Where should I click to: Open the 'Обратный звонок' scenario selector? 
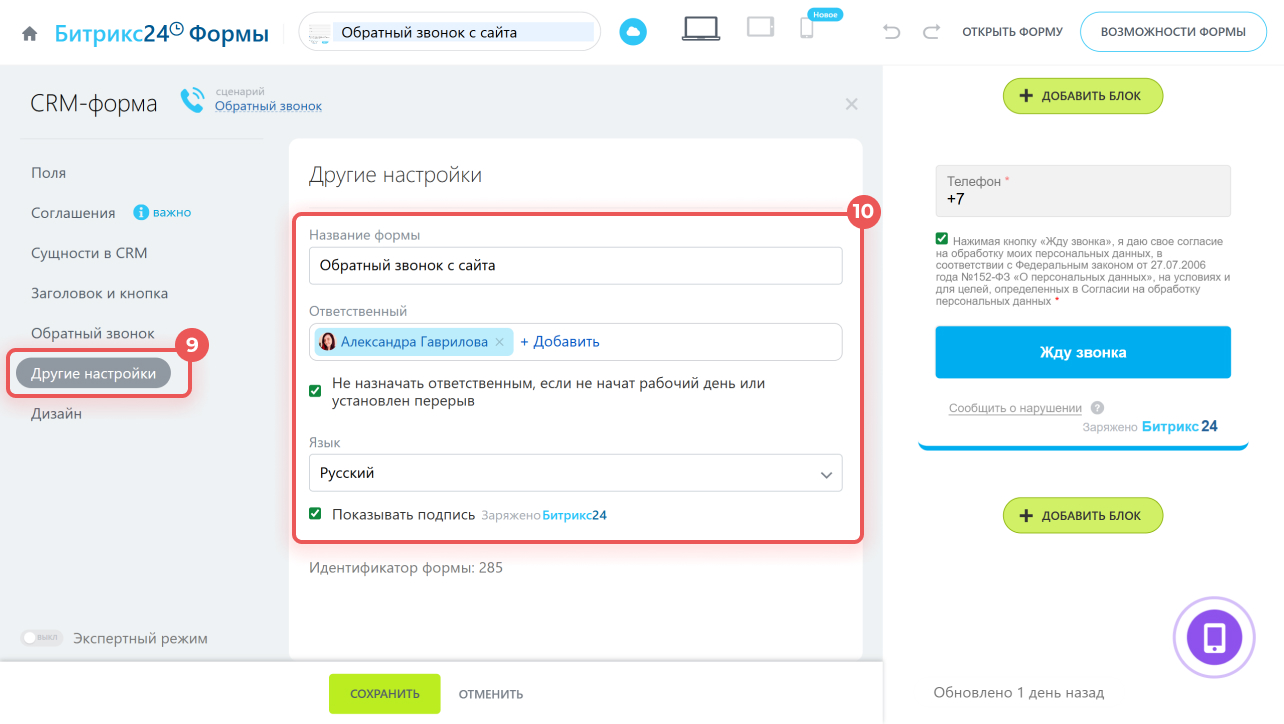[268, 106]
